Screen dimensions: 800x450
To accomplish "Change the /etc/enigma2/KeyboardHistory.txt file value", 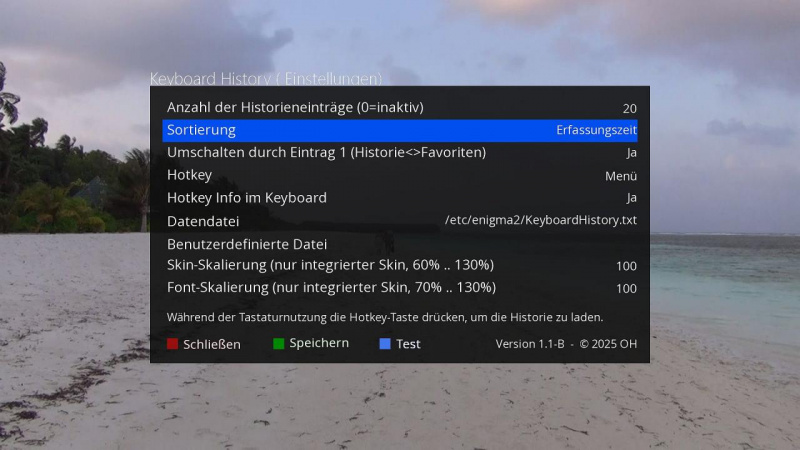I will tap(541, 220).
